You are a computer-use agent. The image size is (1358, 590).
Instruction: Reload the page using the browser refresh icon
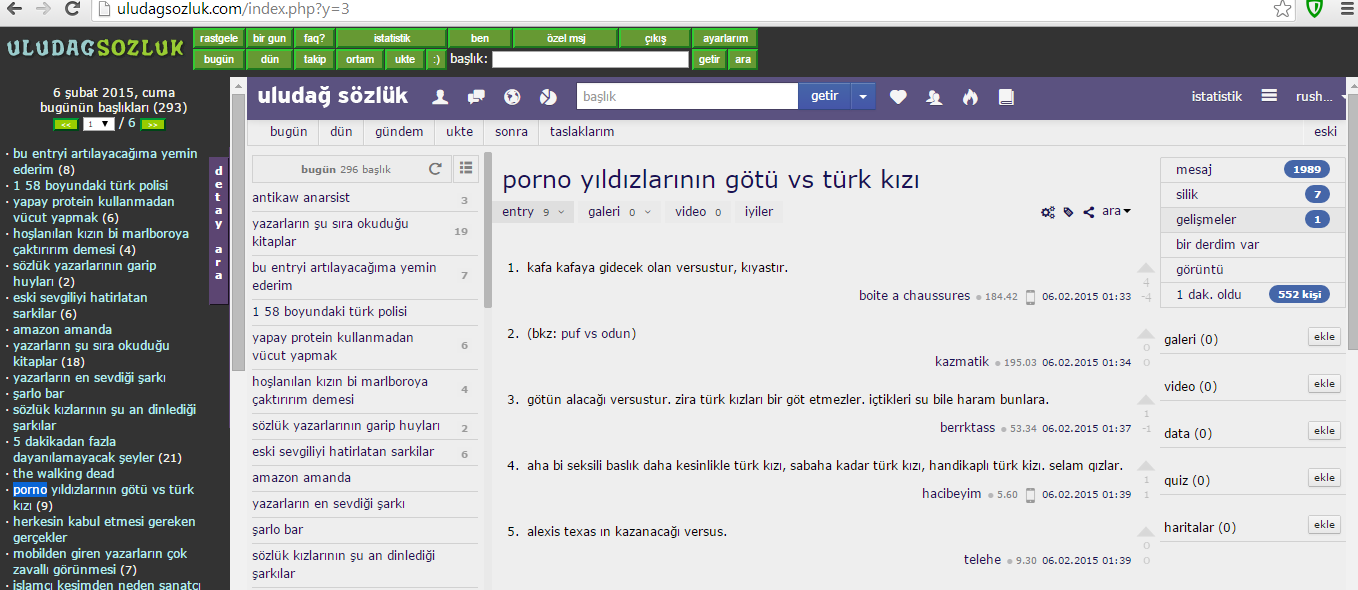tap(72, 9)
